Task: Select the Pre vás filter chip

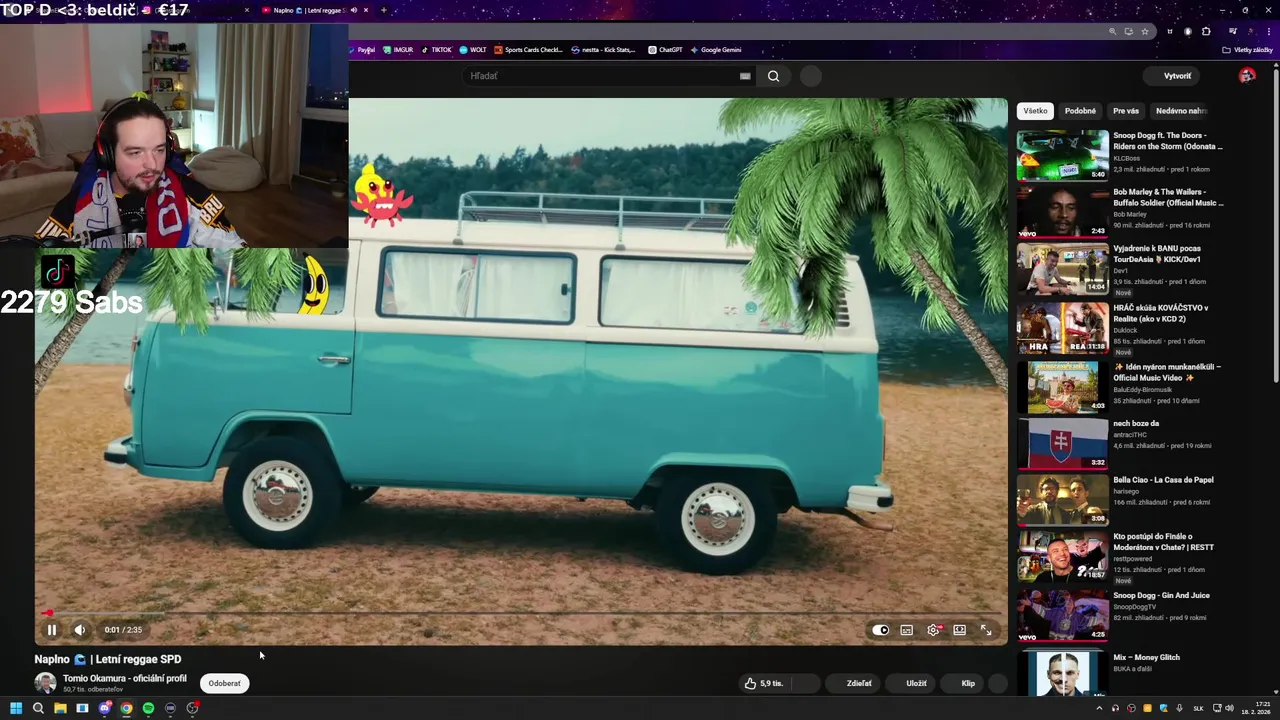Action: tap(1126, 111)
